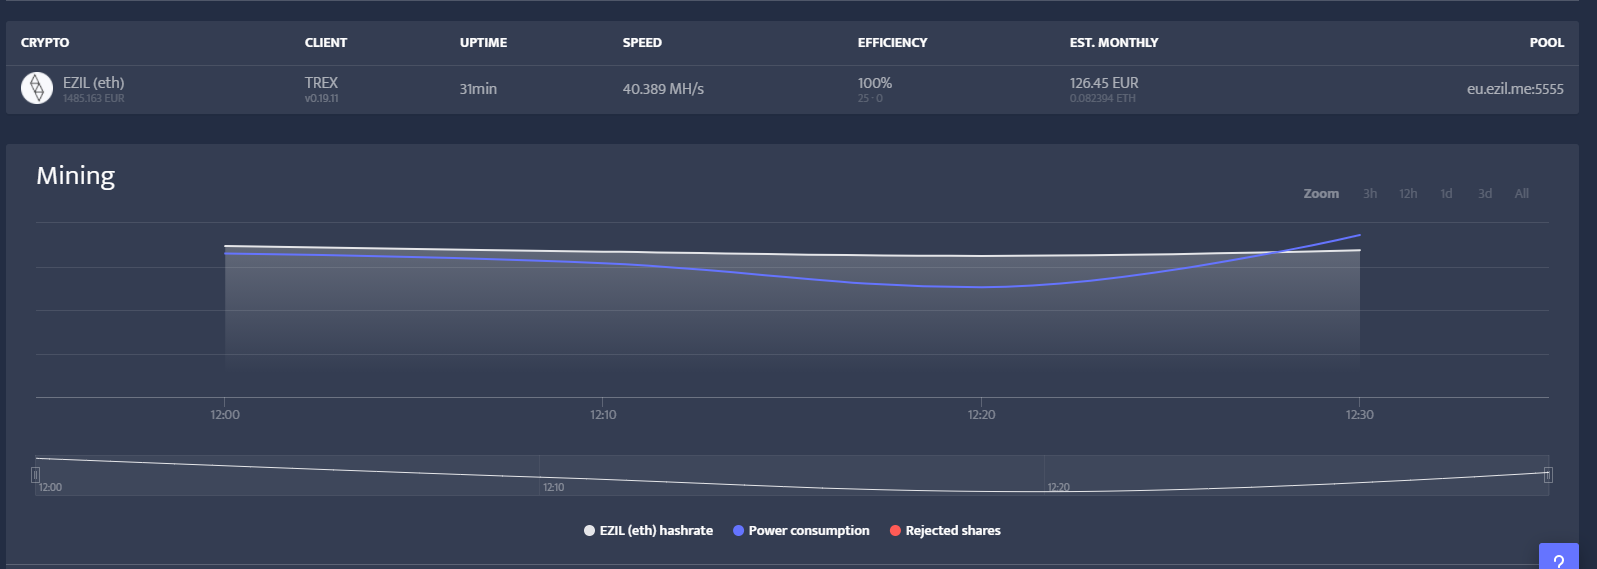Click the v0.19.11 version text
This screenshot has width=1597, height=569.
point(322,99)
